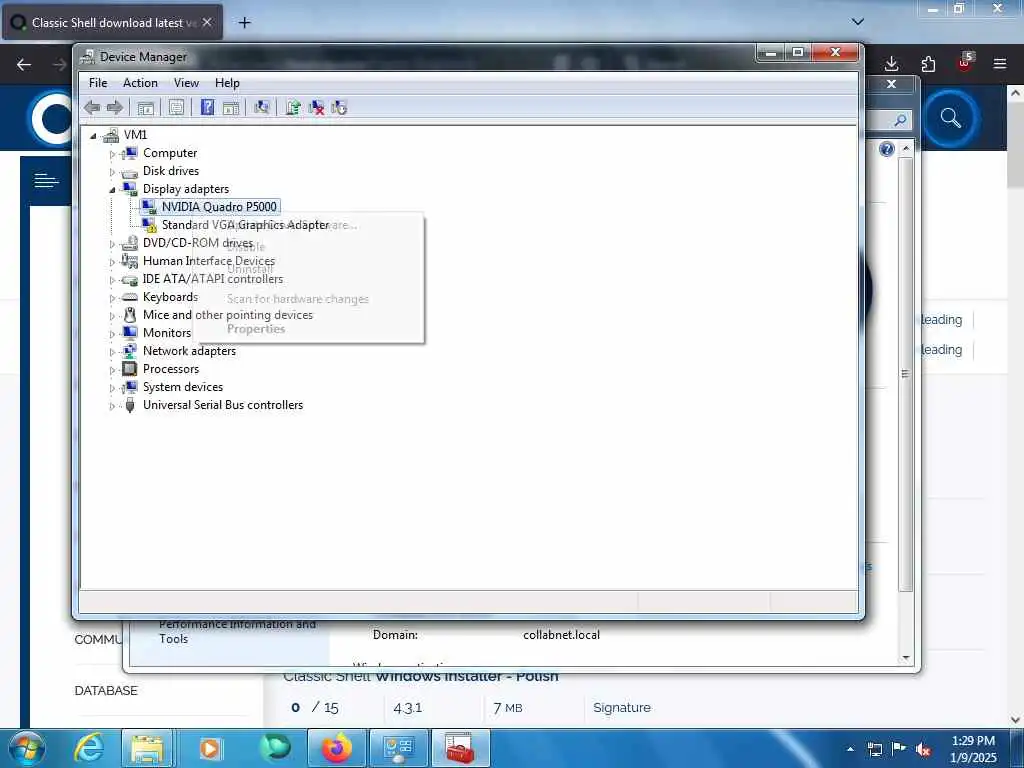This screenshot has width=1024, height=768.
Task: Open Internet Explorer from the taskbar
Action: point(89,748)
